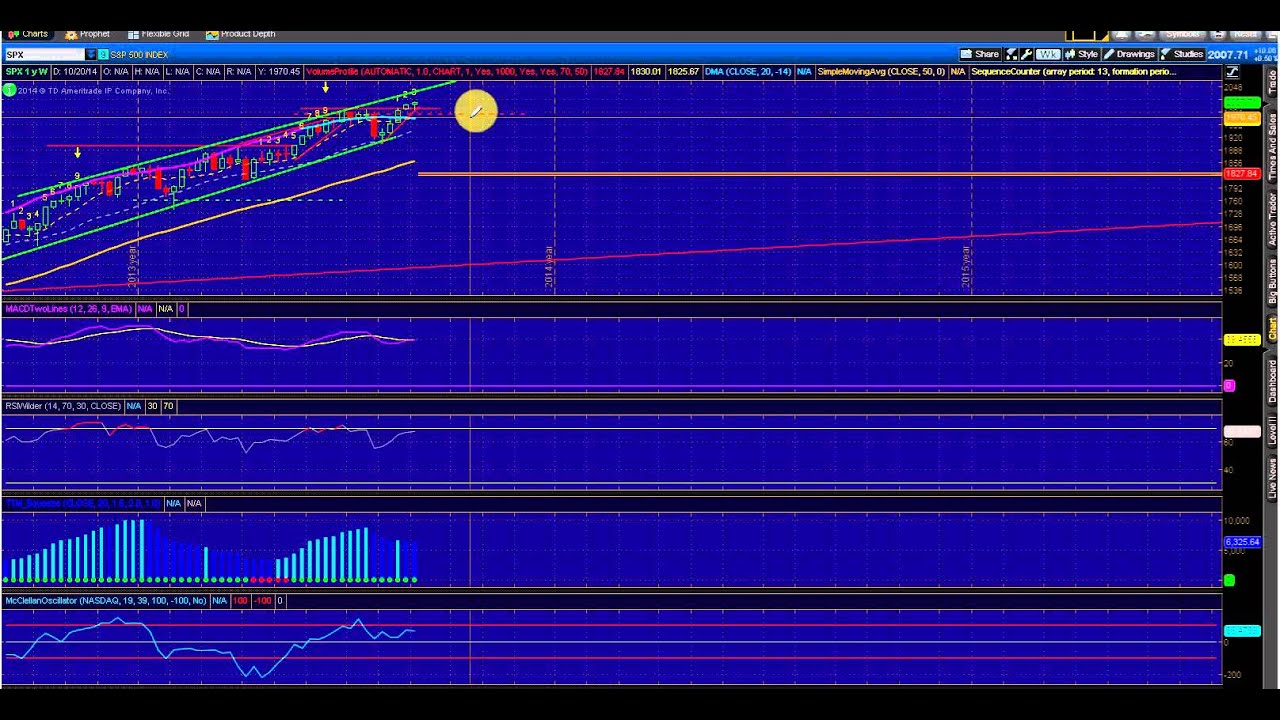Open the Dashboard sidebar tab
This screenshot has width=1280, height=720.
coord(1273,381)
